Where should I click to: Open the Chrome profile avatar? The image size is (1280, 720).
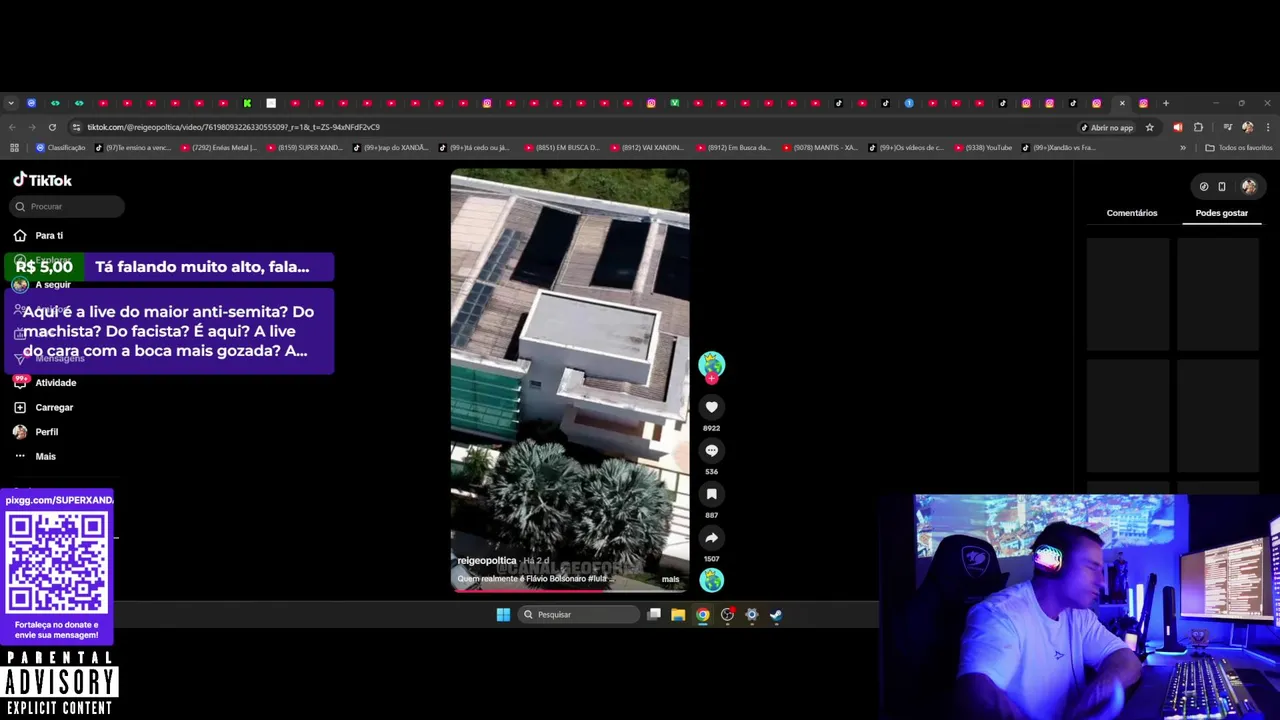point(1247,127)
